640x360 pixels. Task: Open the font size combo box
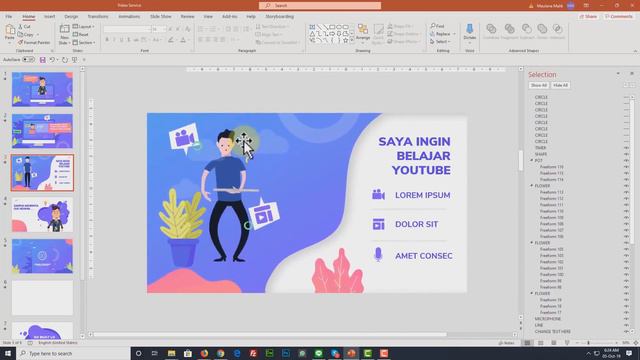pos(158,29)
